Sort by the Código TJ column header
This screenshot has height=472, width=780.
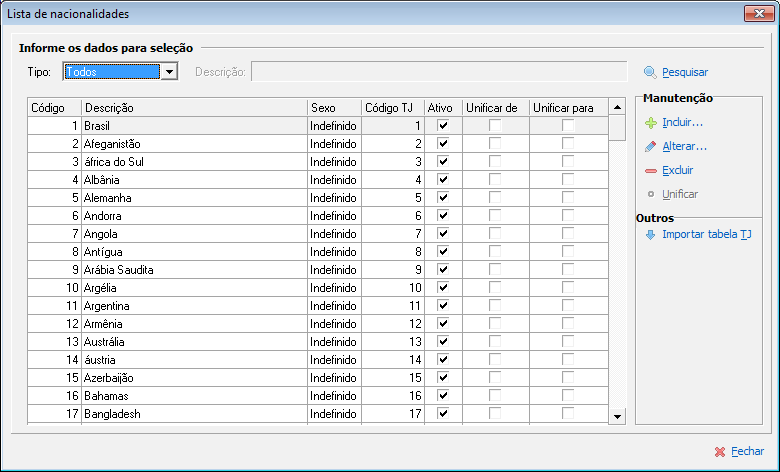[392, 108]
